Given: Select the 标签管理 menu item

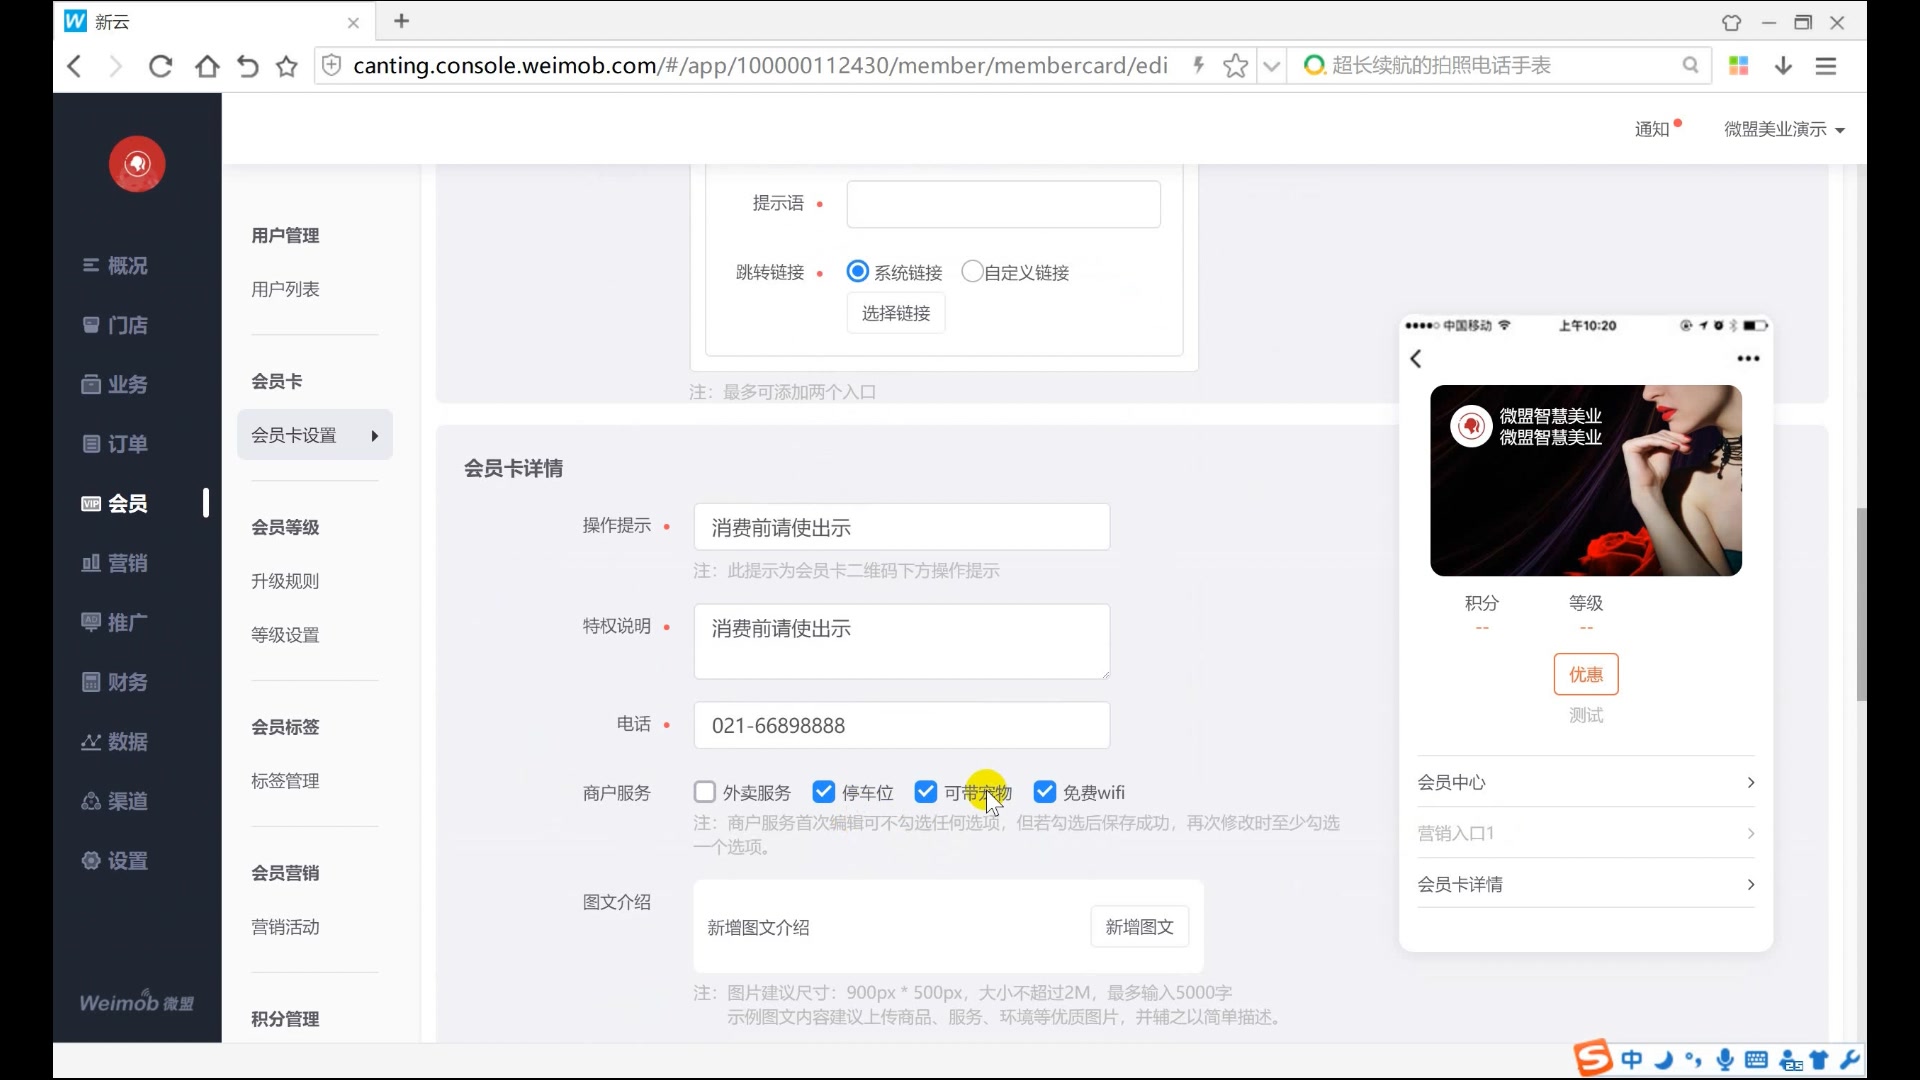Looking at the screenshot, I should click(x=284, y=781).
